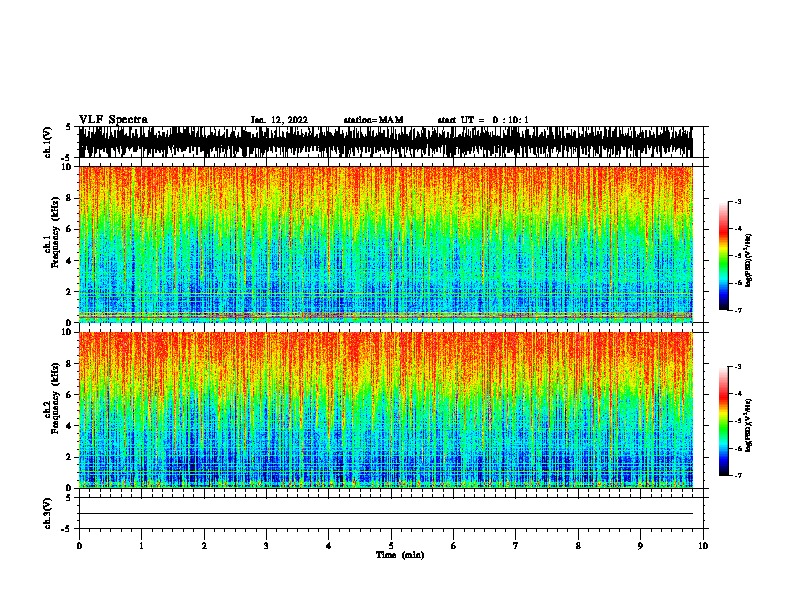
Task: Click time-axis tick label "6"
Action: coord(454,546)
